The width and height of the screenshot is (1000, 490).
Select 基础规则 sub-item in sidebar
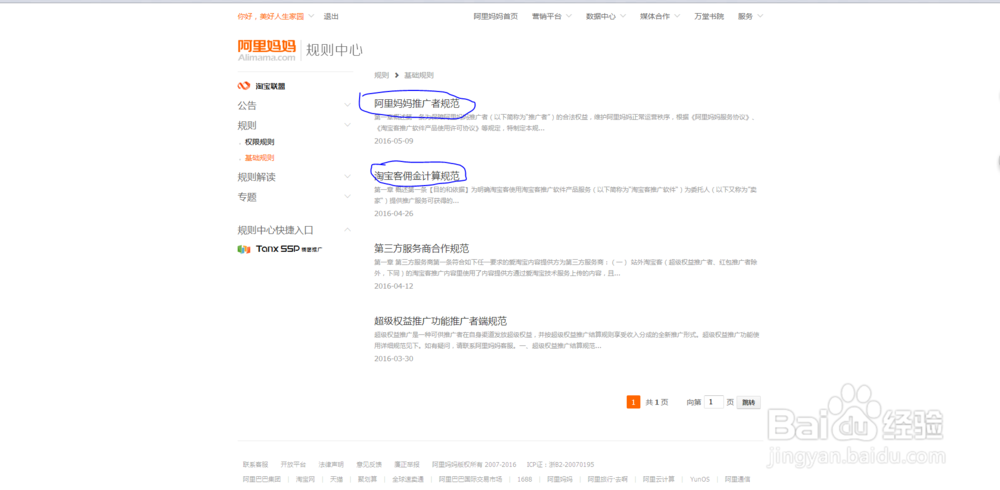tap(260, 158)
